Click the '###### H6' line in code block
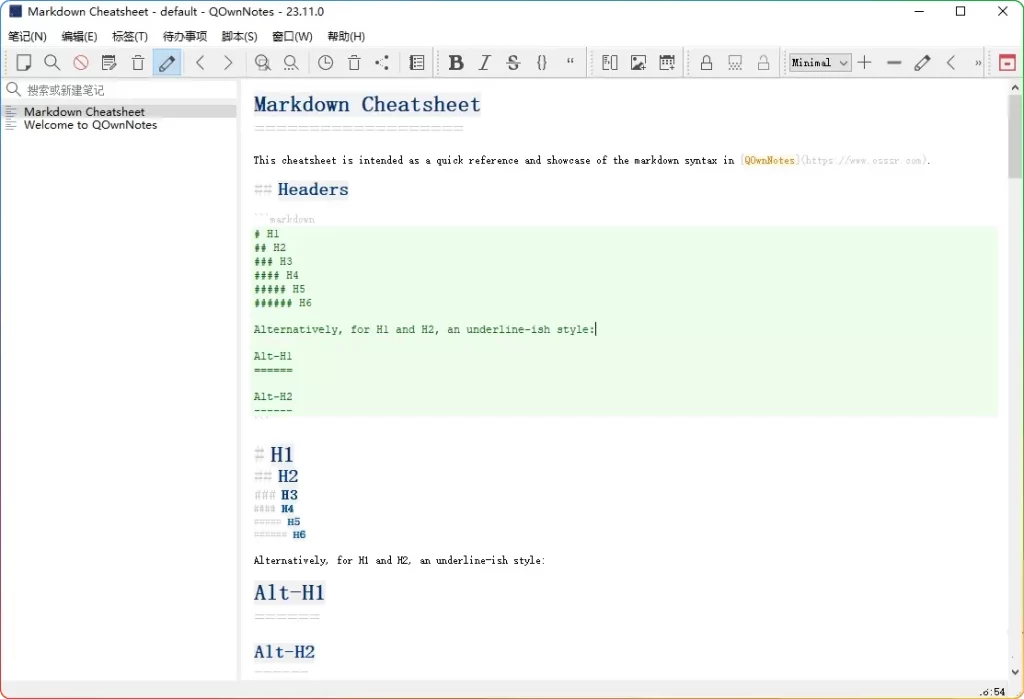Viewport: 1024px width, 699px height. (283, 303)
